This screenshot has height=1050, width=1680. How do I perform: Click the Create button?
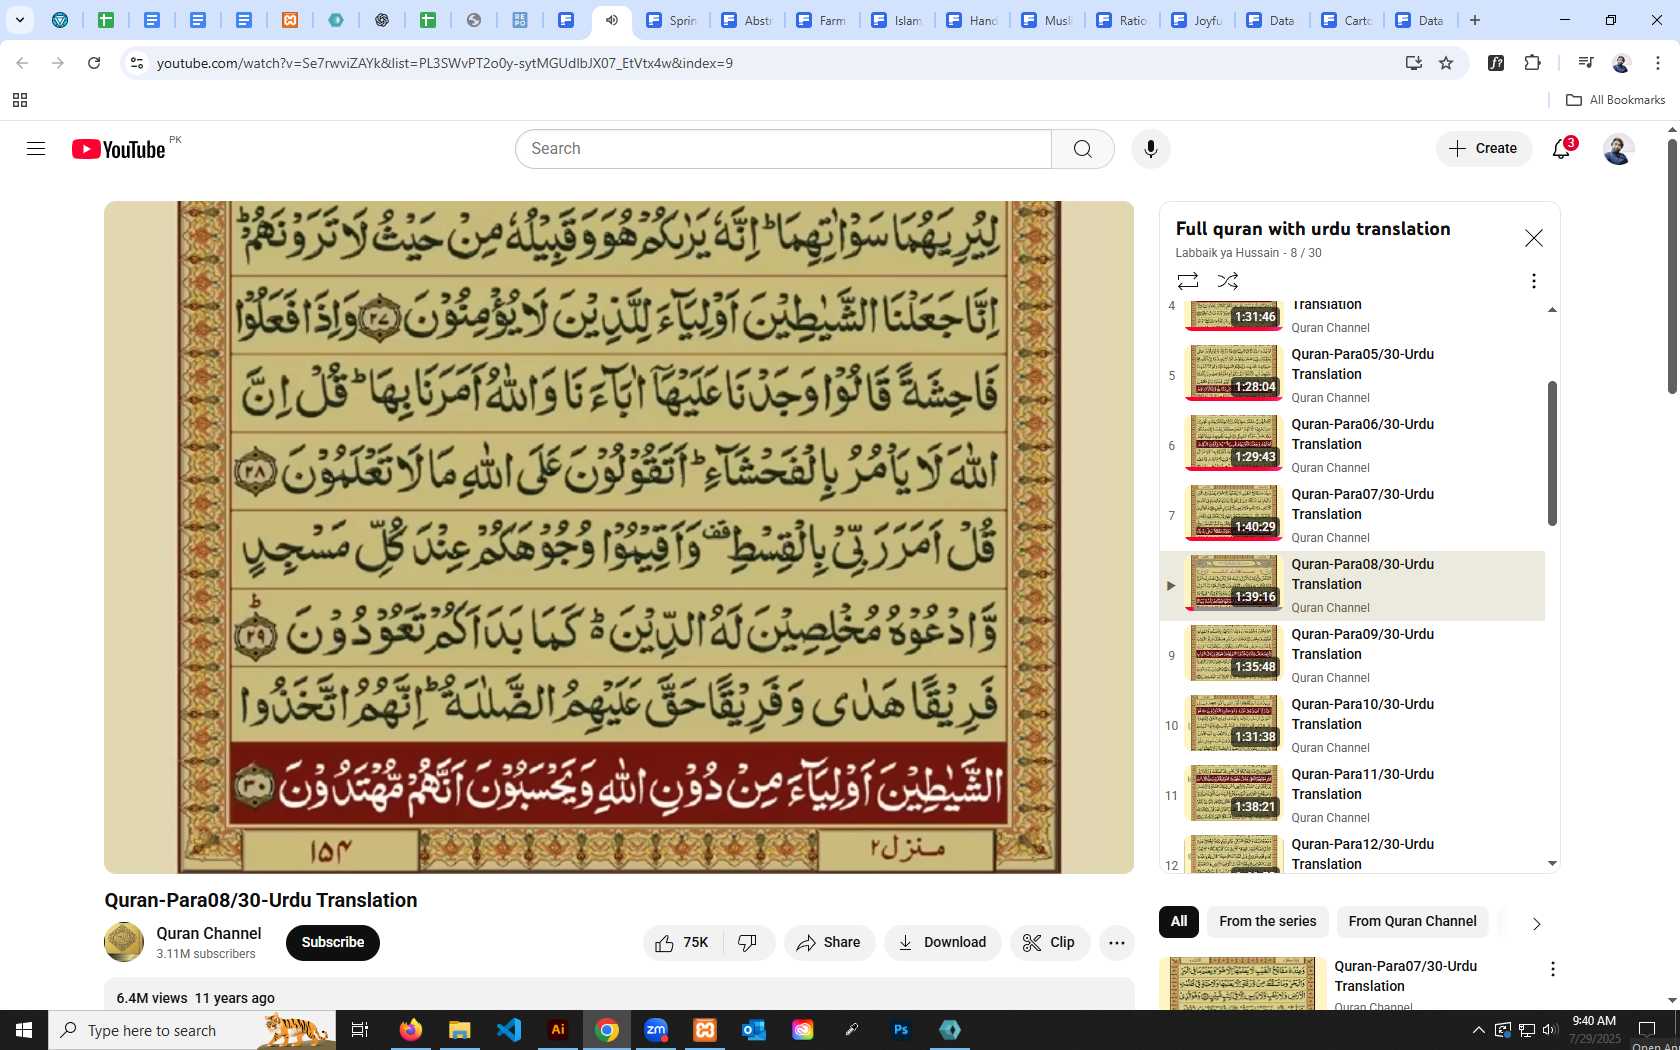coord(1484,149)
